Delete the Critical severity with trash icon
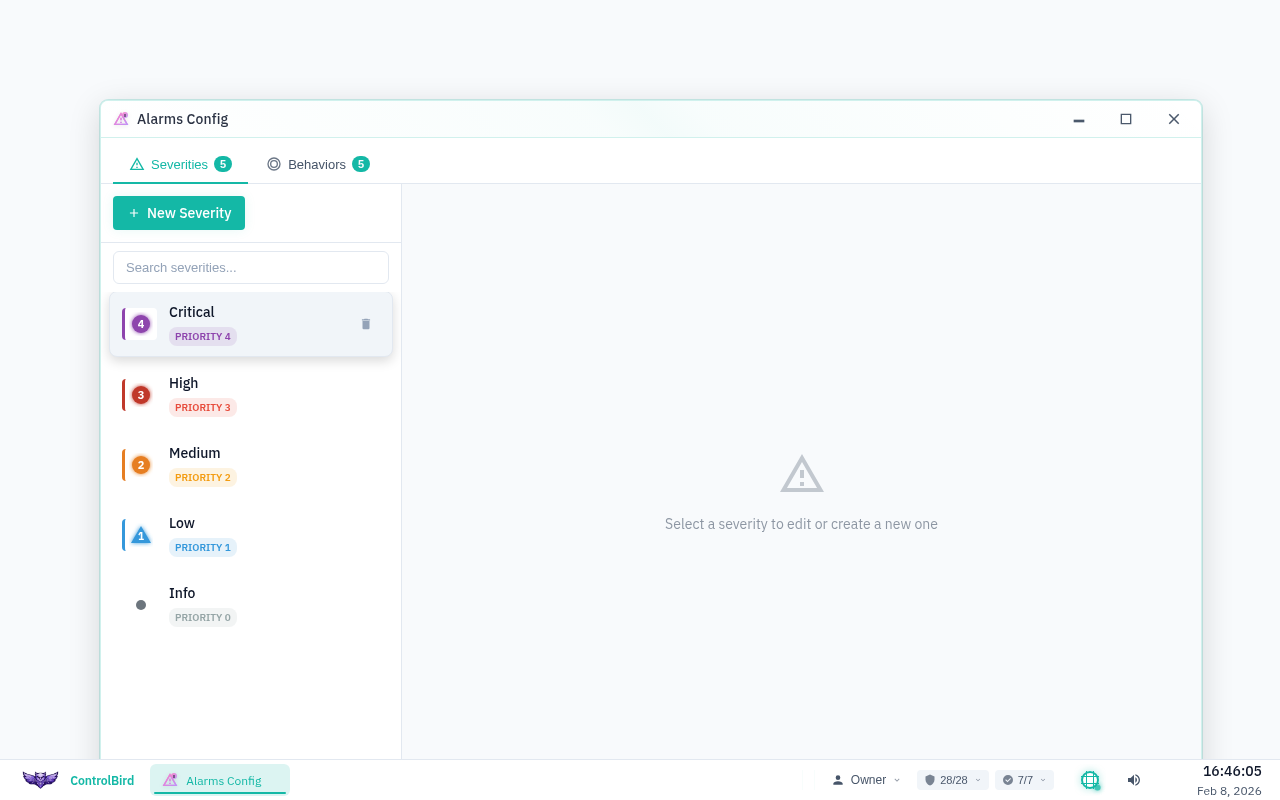 pyautogui.click(x=366, y=324)
